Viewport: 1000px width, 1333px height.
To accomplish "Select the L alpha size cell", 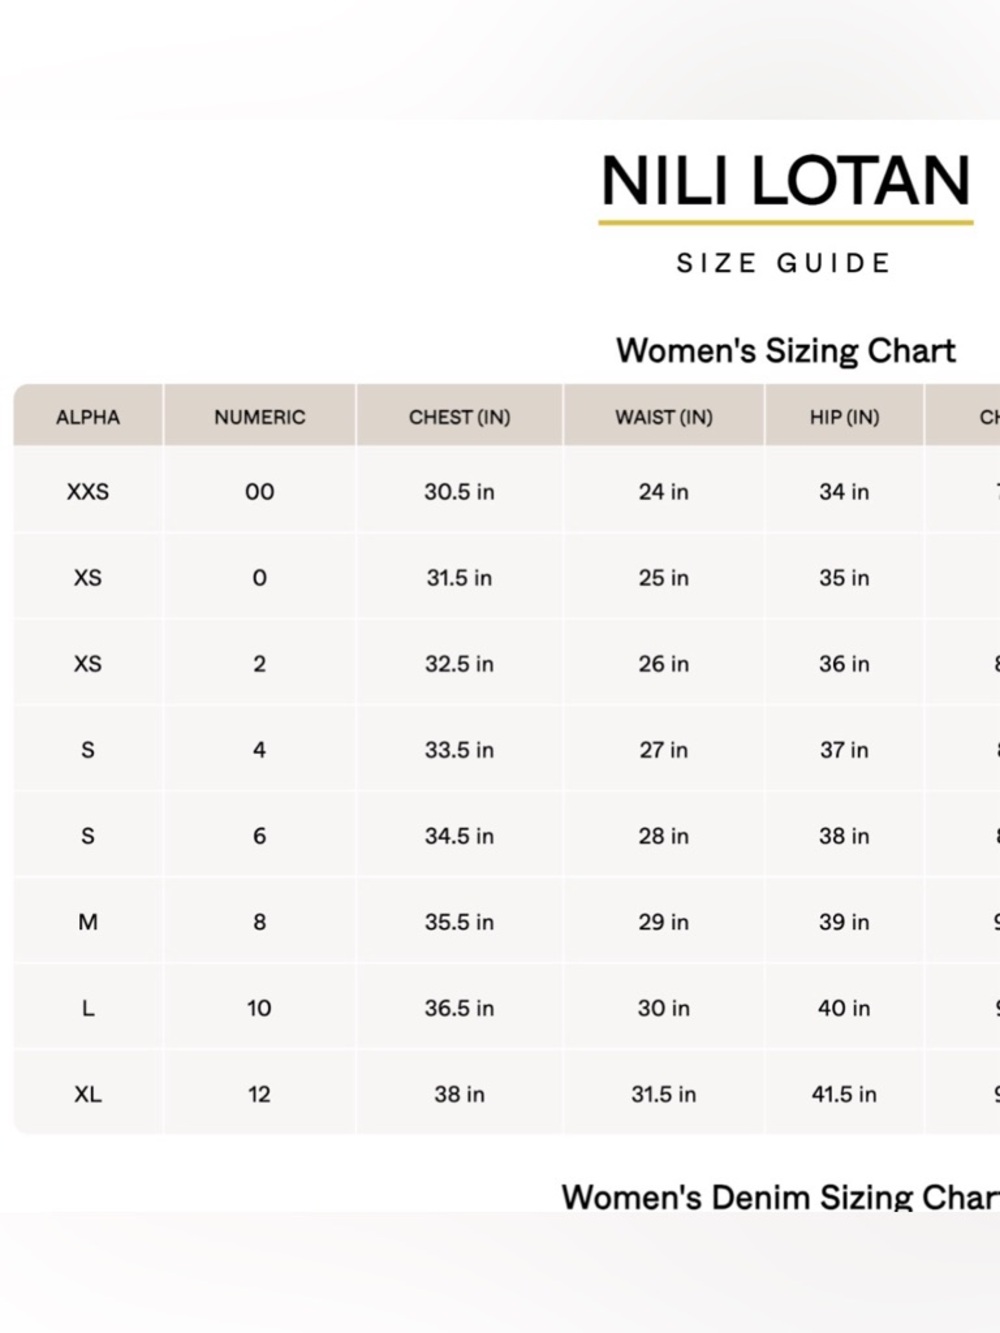I will pyautogui.click(x=88, y=1008).
